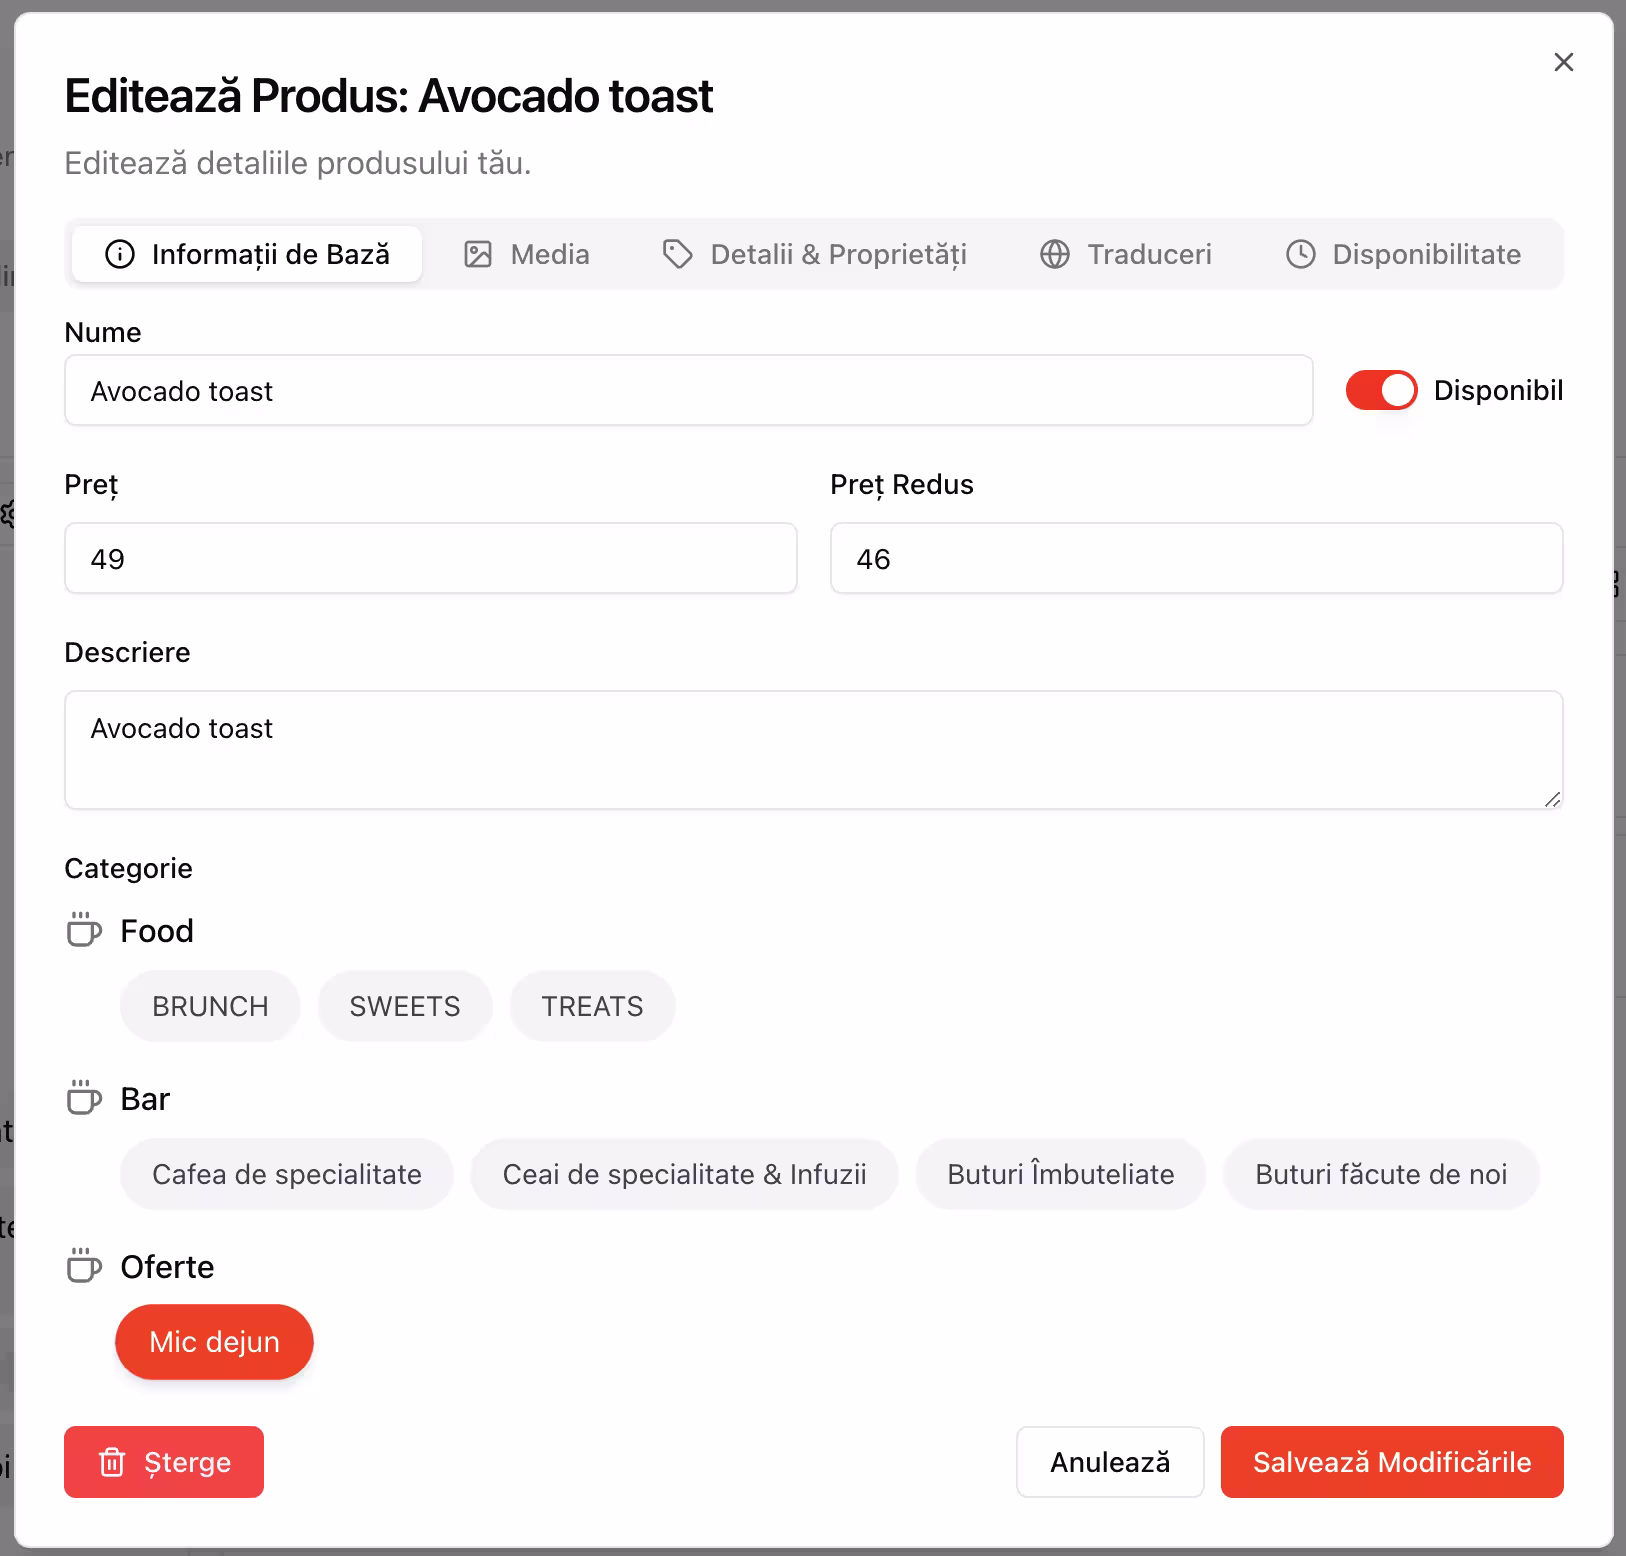Screen dimensions: 1626x1556
Task: Save changes with Salvează Modificările
Action: click(1392, 1462)
